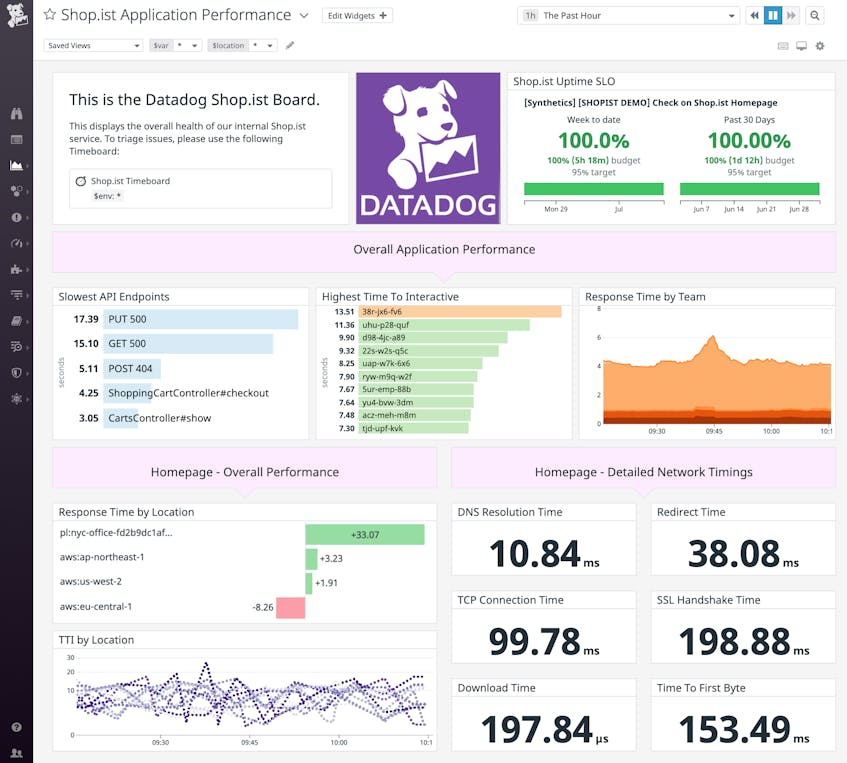Open the binoculars Watchdog icon in sidebar
Screen dimensions: 847x763
pos(17,113)
